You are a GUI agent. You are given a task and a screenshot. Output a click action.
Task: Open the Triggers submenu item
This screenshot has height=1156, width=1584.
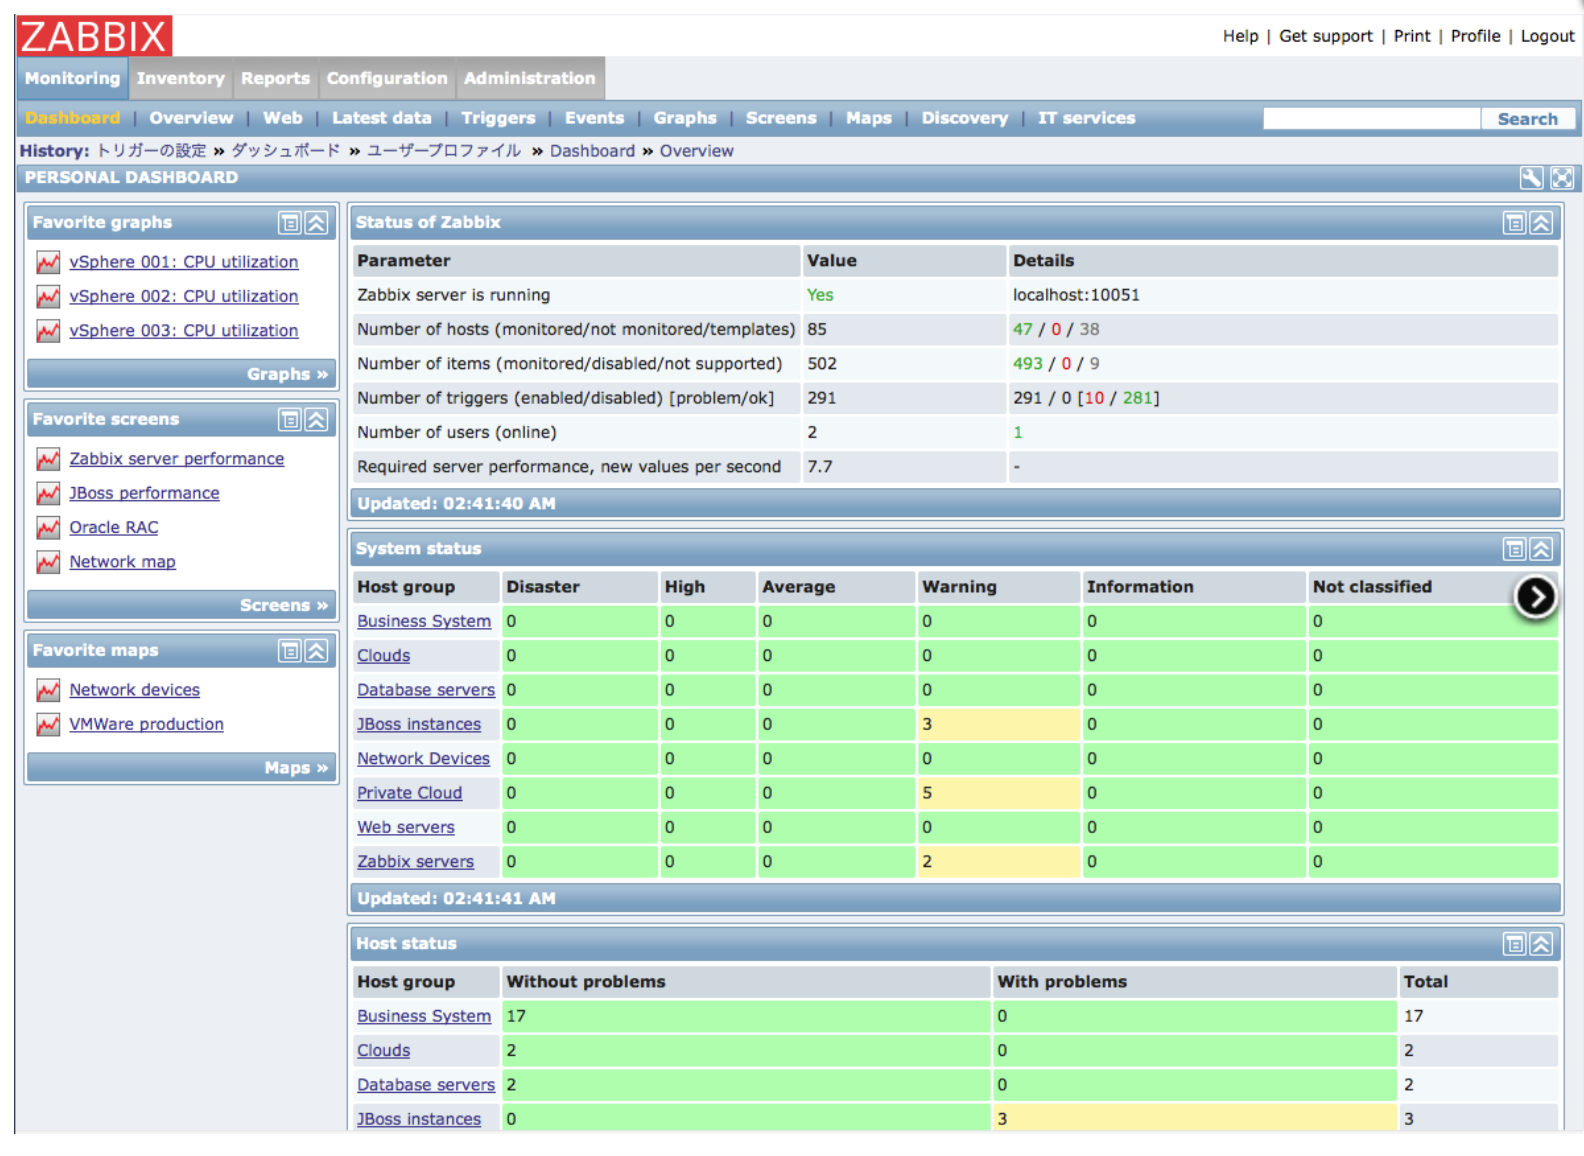click(498, 118)
